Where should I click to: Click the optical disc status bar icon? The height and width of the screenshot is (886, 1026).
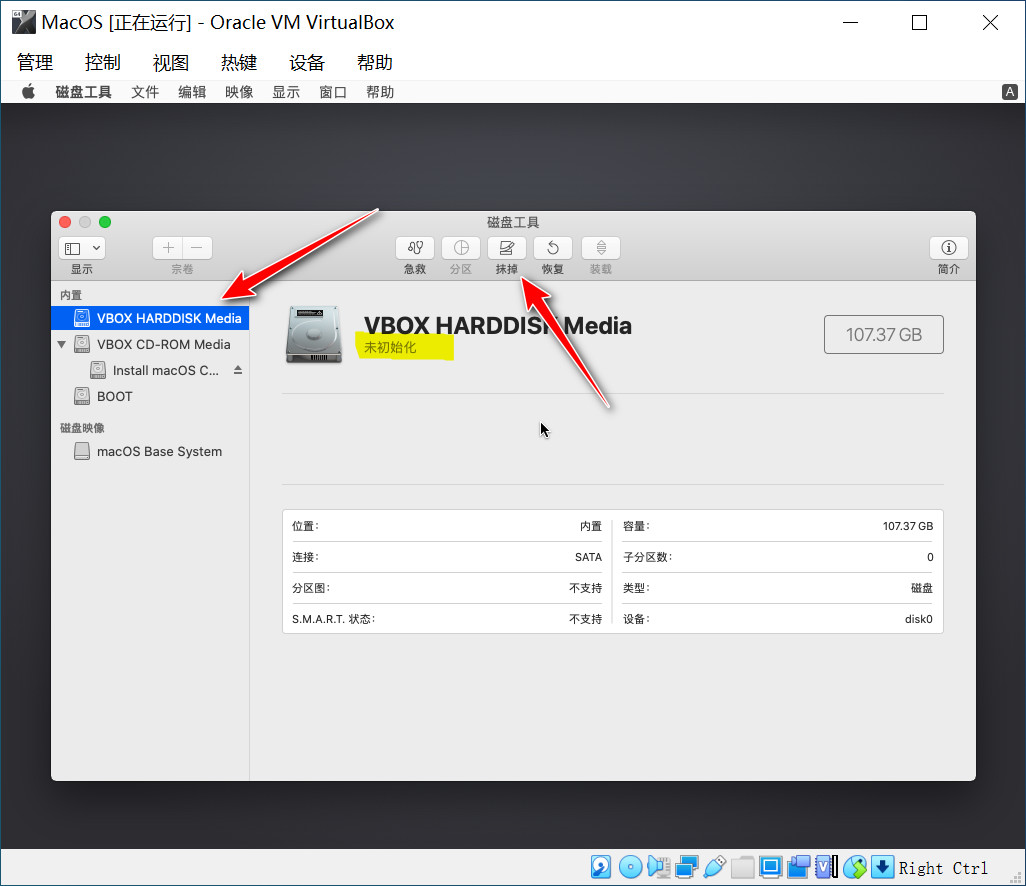[x=630, y=867]
